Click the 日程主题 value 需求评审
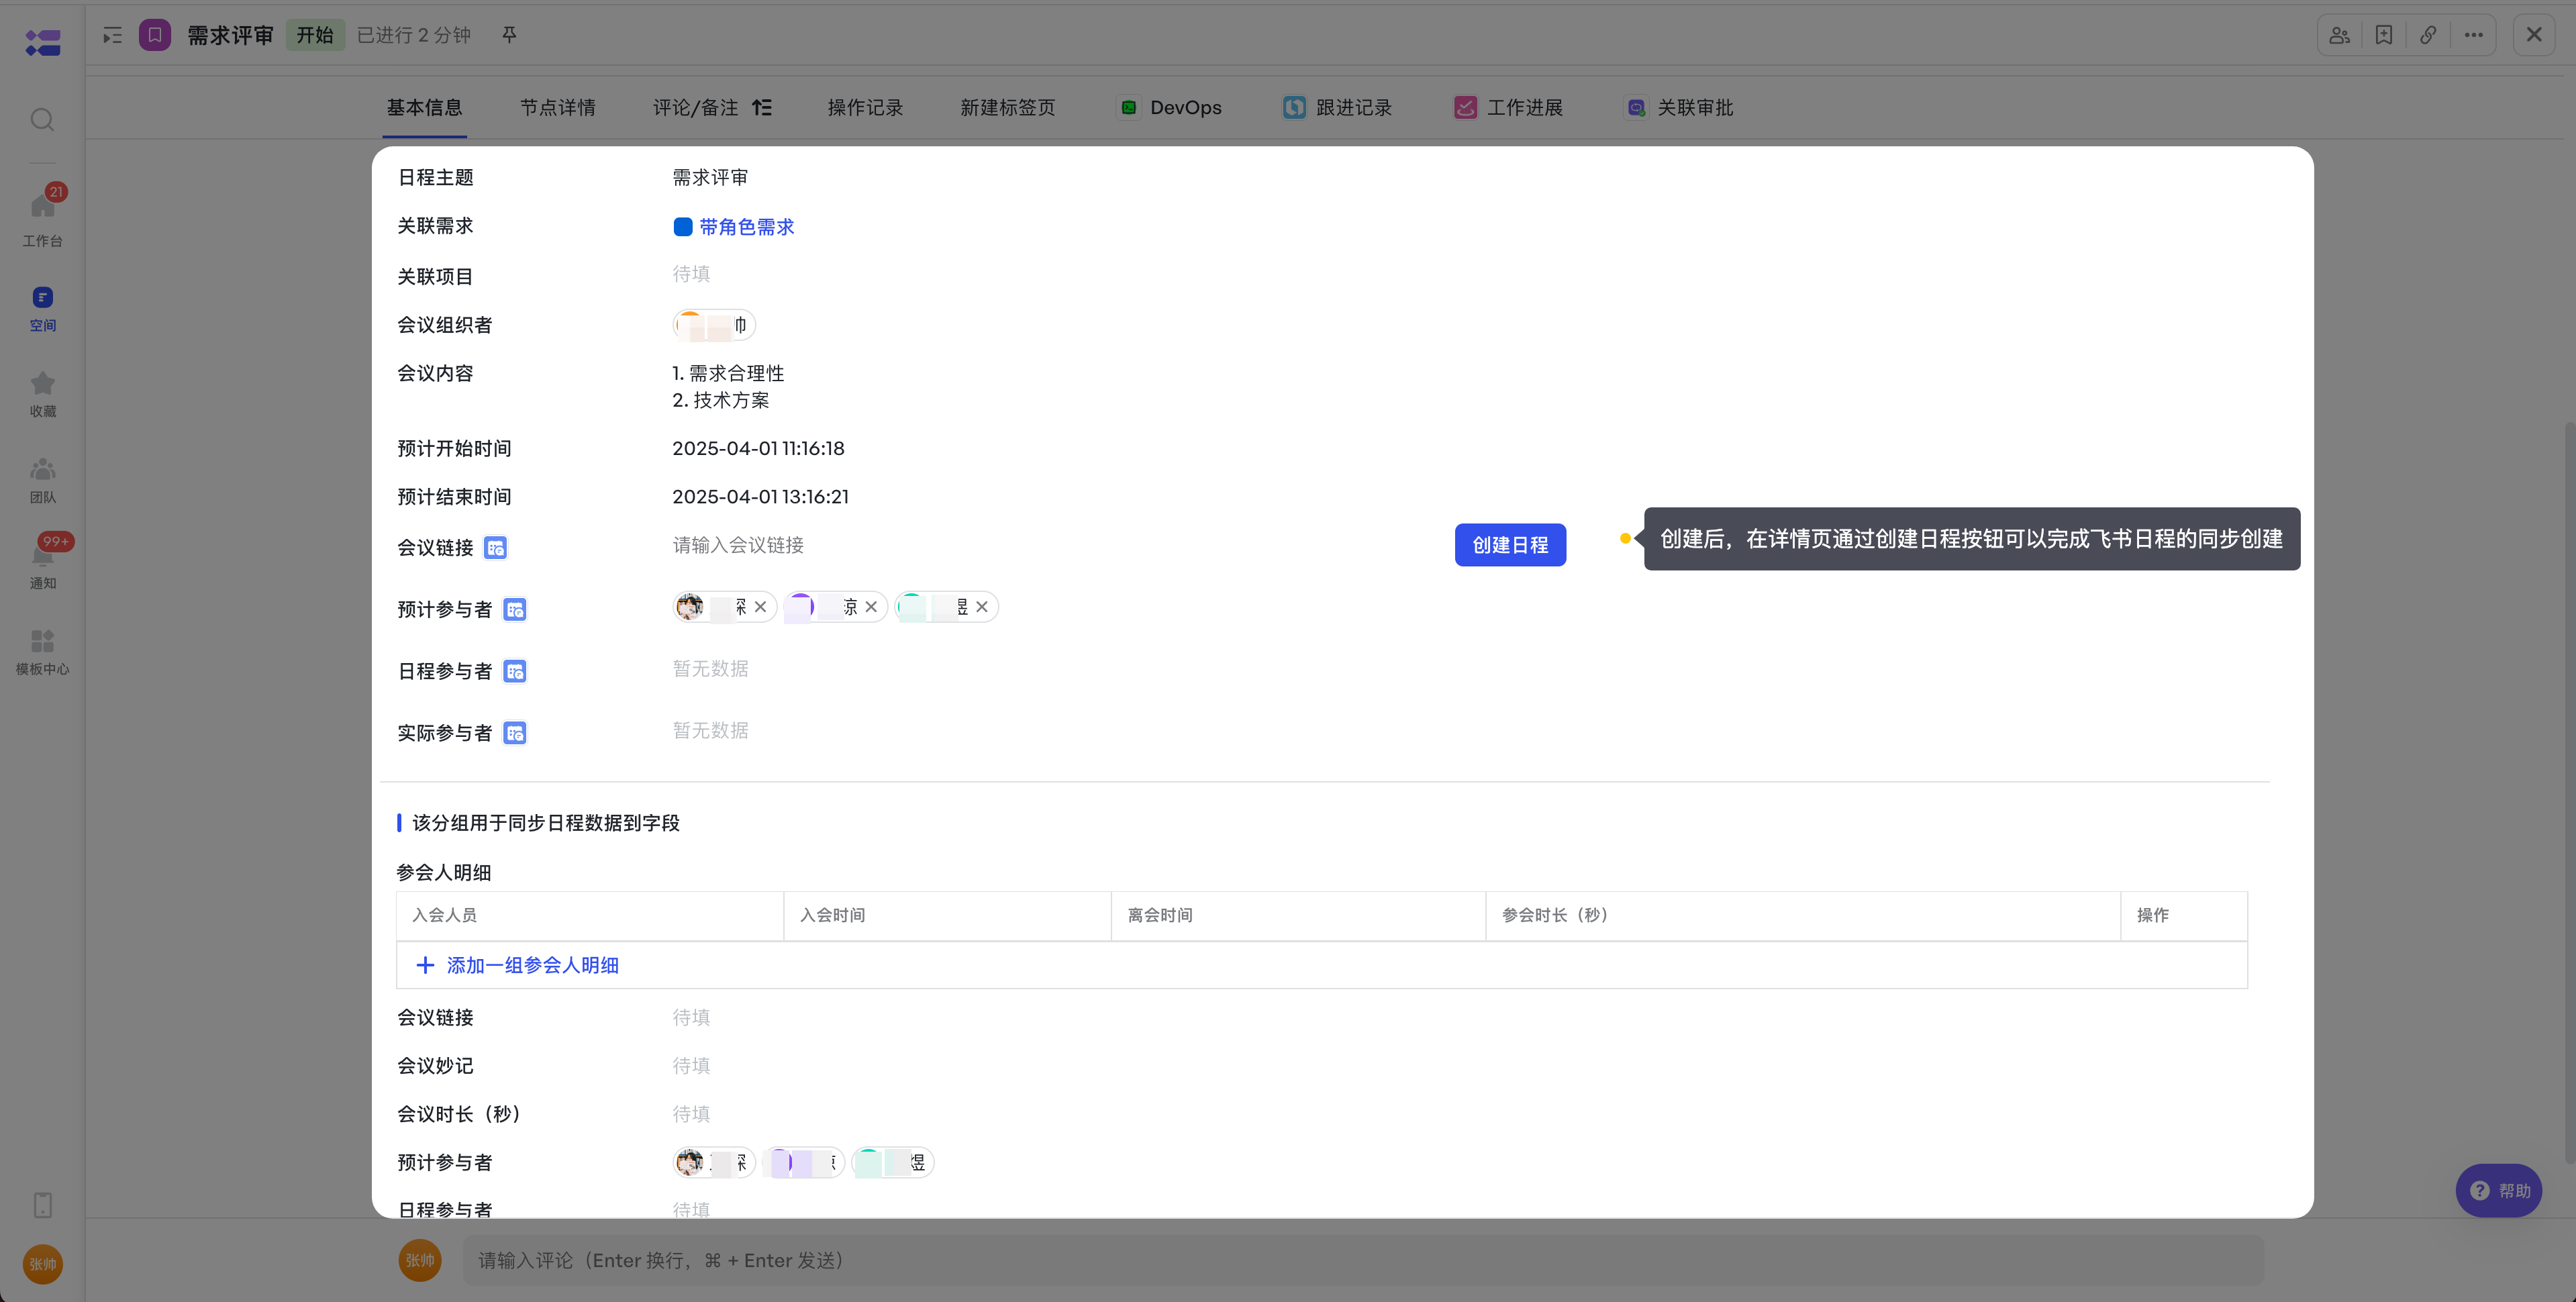The height and width of the screenshot is (1302, 2576). pos(710,177)
